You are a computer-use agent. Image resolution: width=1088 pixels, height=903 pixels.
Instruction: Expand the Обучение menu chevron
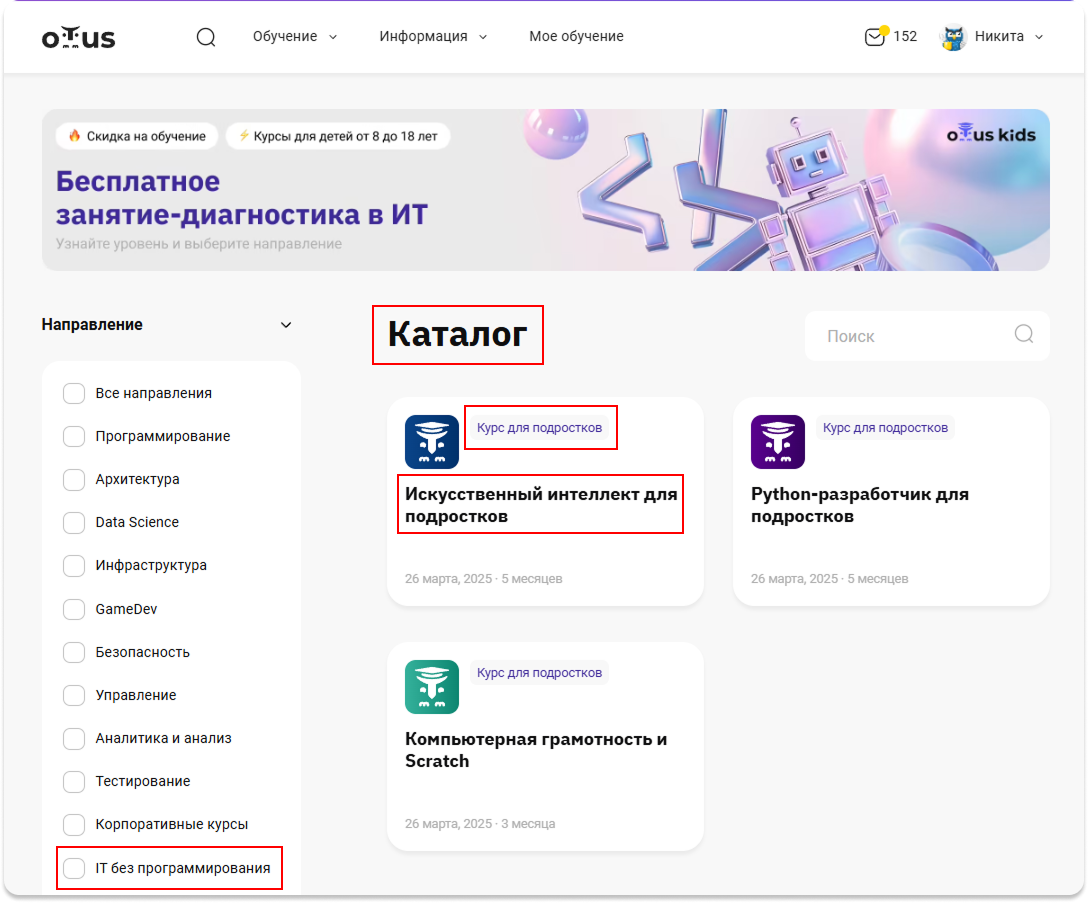click(x=333, y=37)
